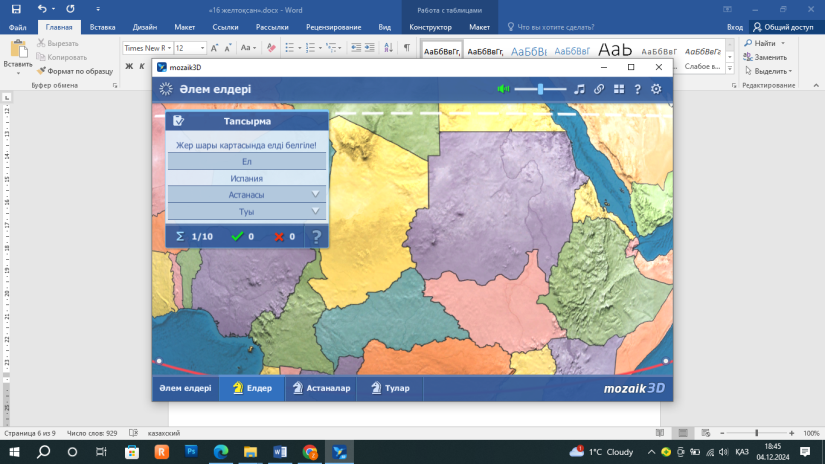Click Копировать in the clipboard group

62,57
